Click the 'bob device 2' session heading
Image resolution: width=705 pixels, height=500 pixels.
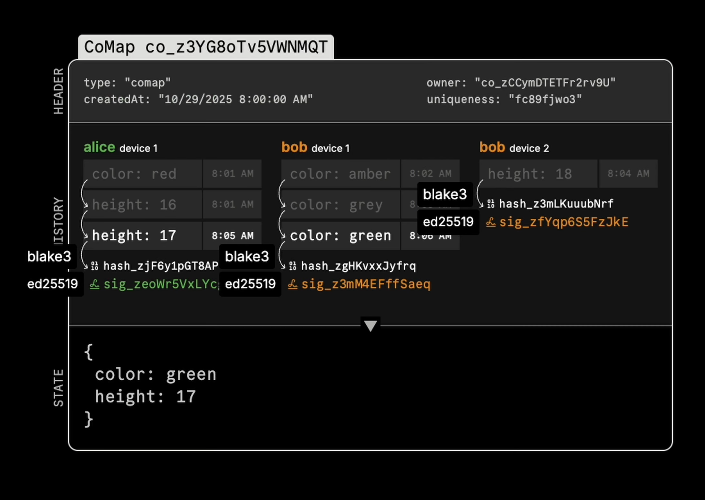coord(514,147)
